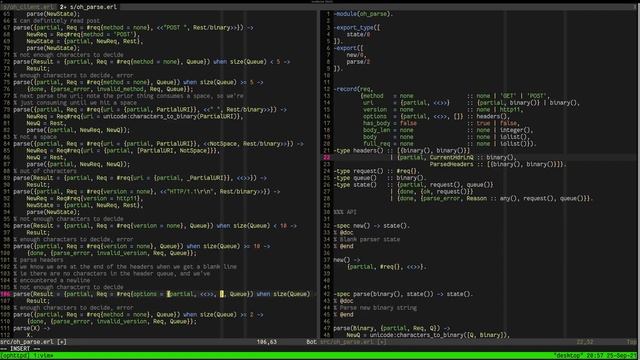The image size is (640, 360).
Task: Click 'CurrentHdrLnQ' on line 22
Action: click(x=451, y=157)
